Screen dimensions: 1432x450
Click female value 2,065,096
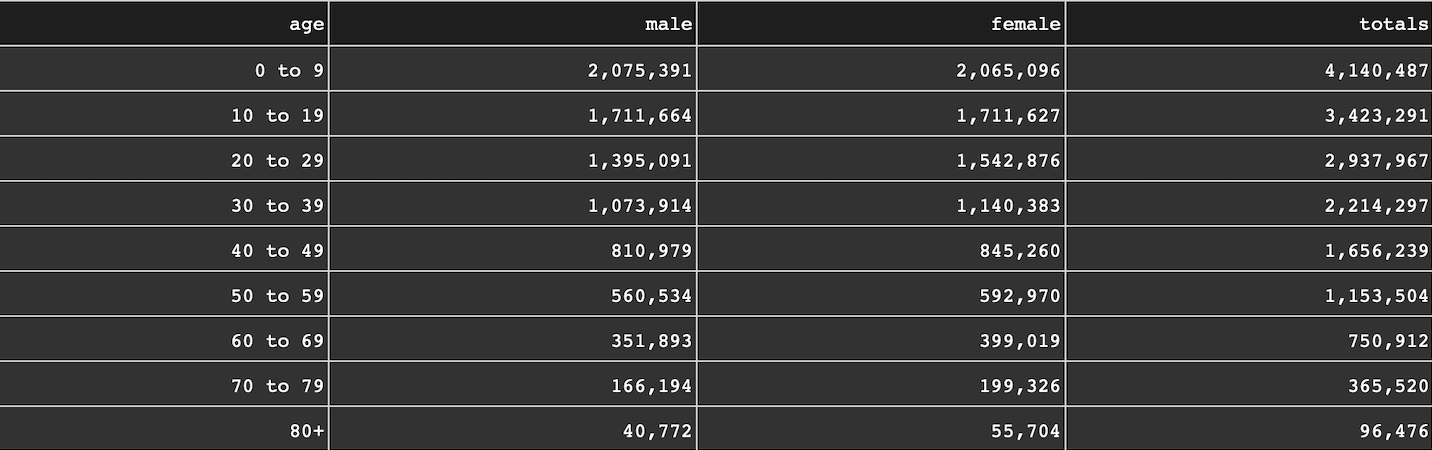tap(1008, 71)
